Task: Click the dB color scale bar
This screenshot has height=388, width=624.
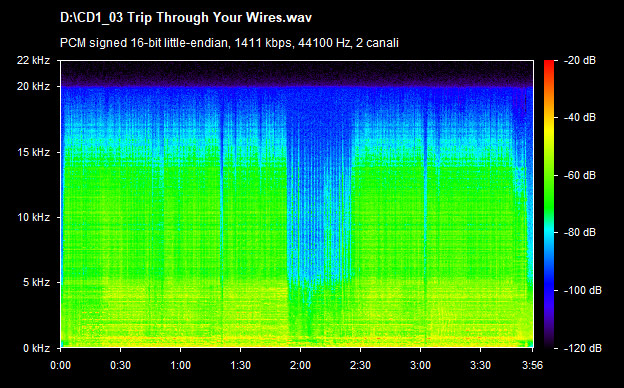Action: pos(549,205)
